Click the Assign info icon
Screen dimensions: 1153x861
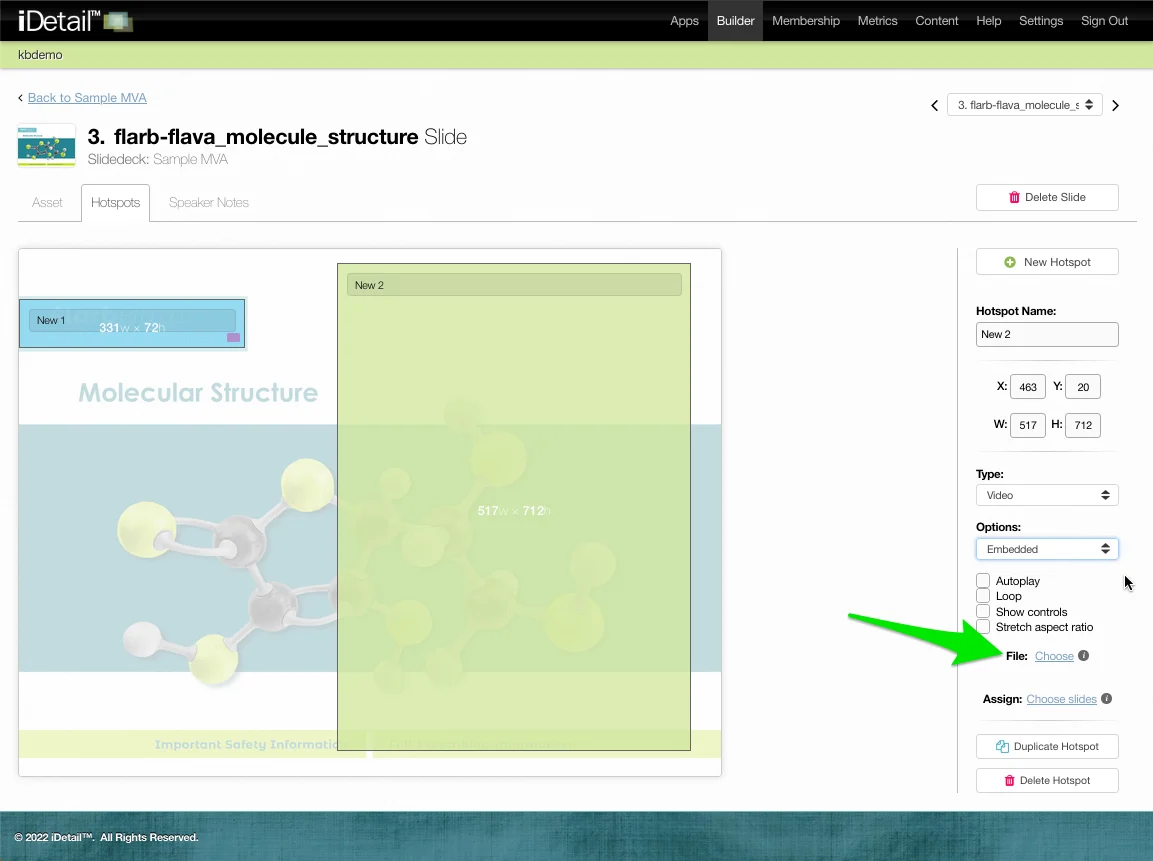[1107, 699]
